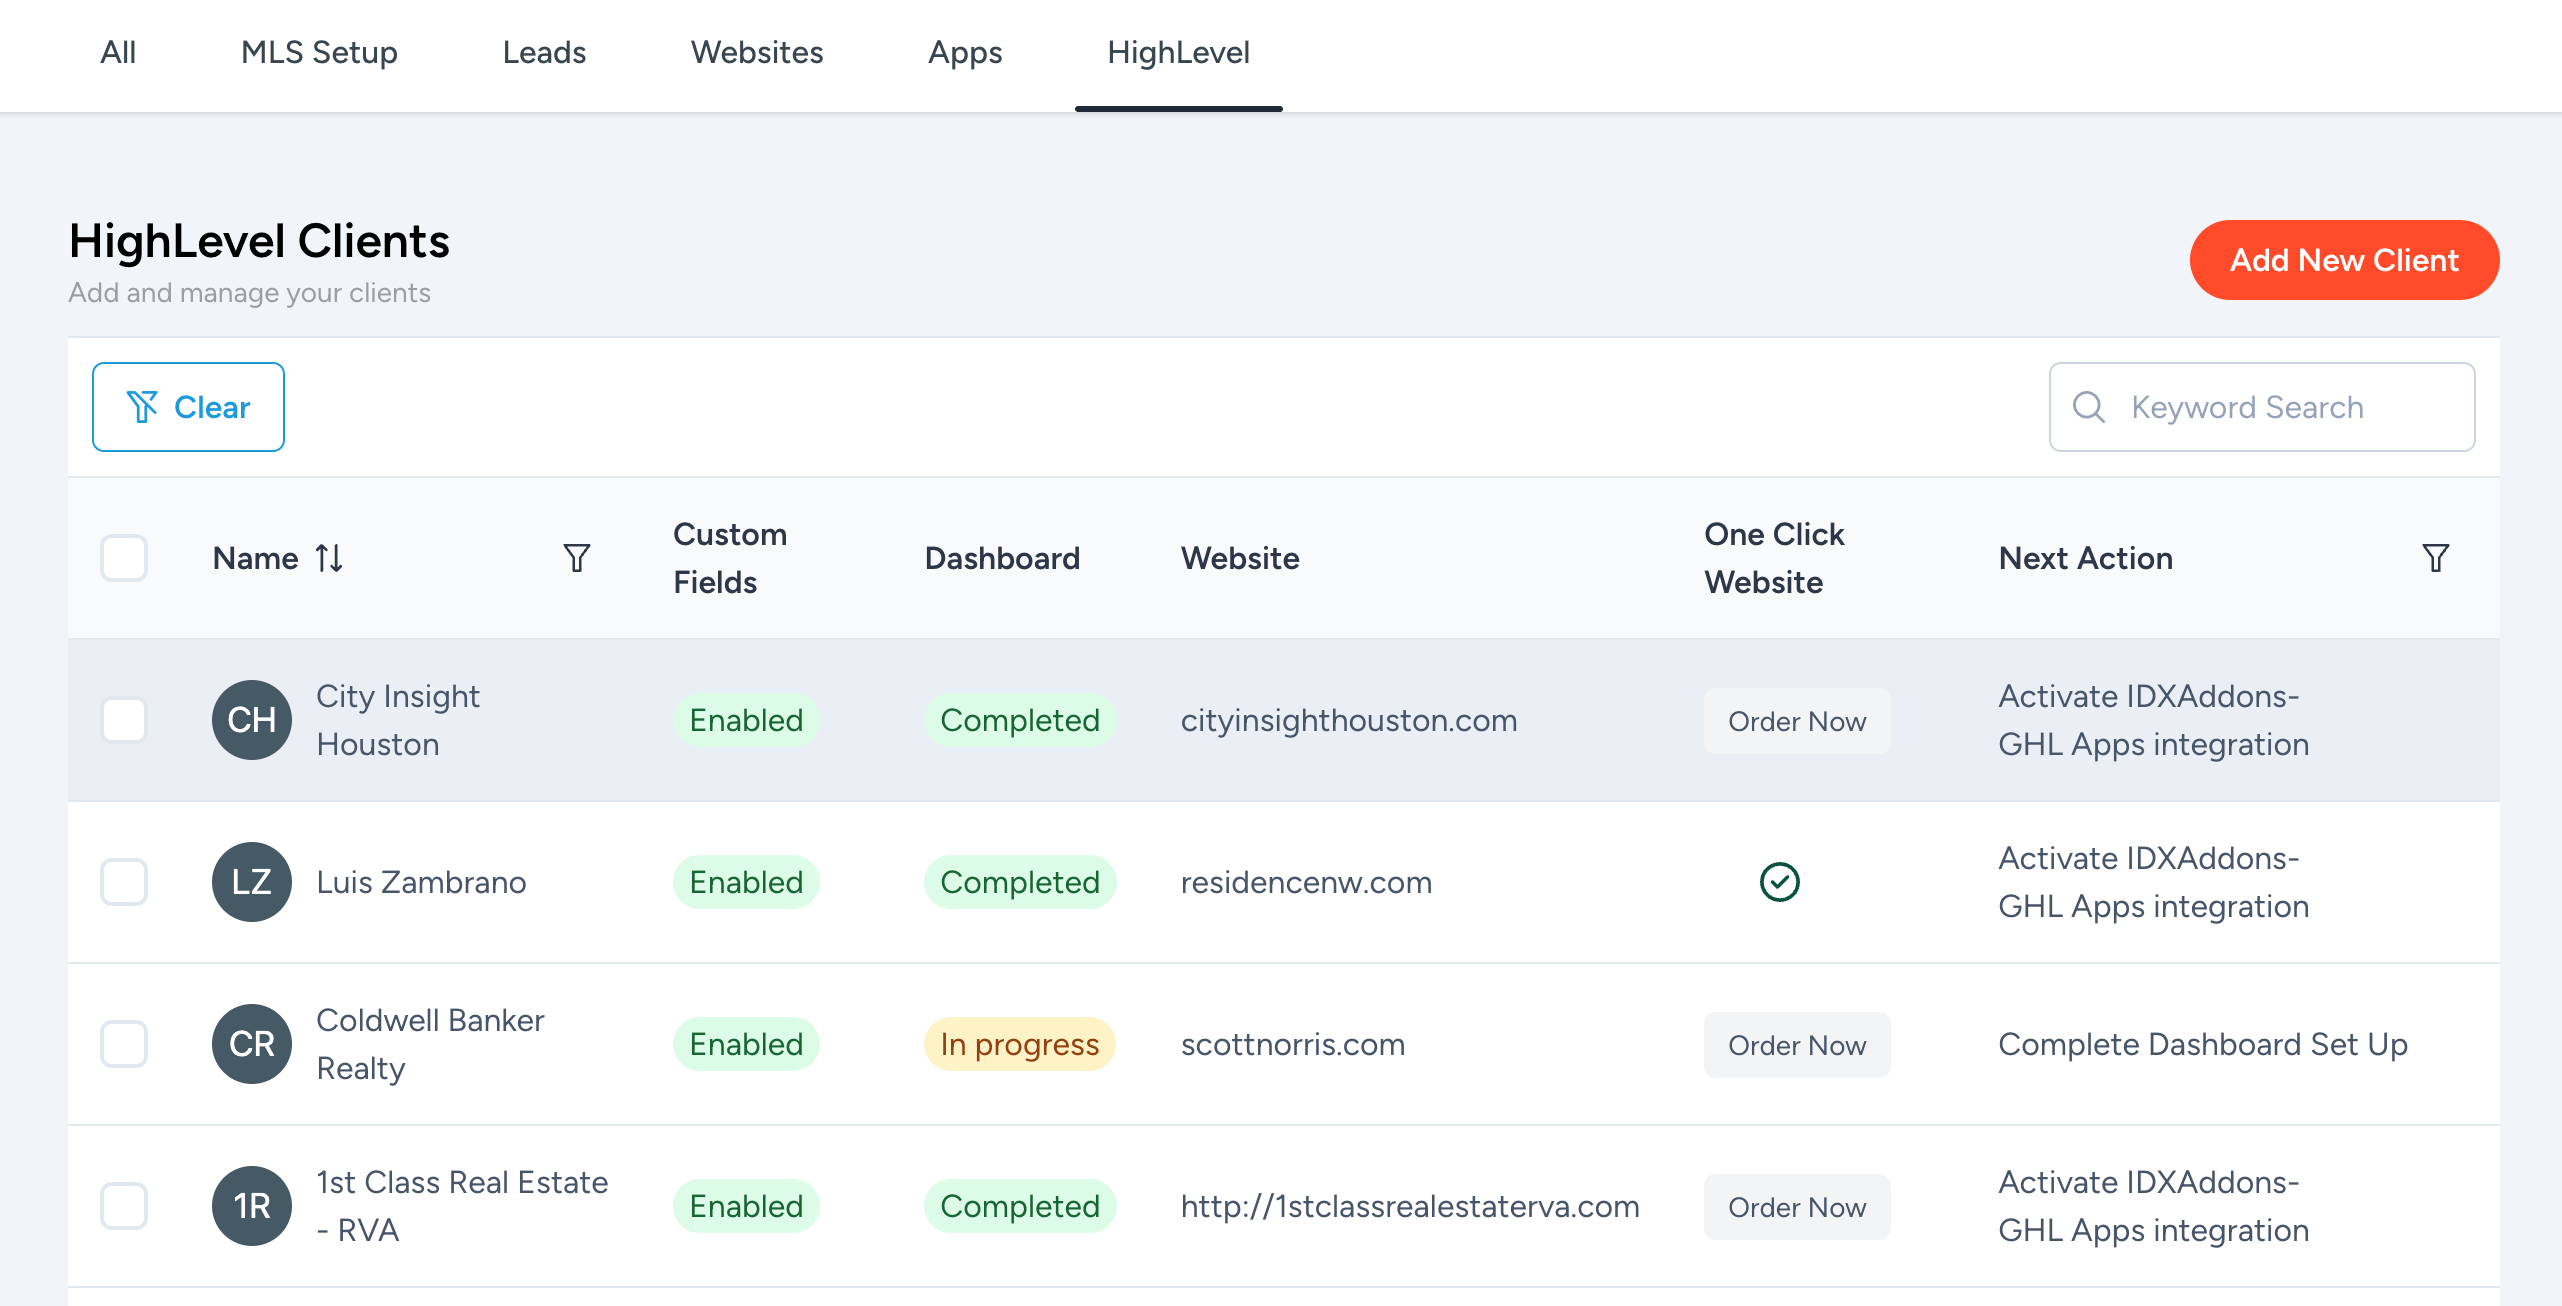The image size is (2562, 1306).
Task: Open the Websites tab
Action: point(757,52)
